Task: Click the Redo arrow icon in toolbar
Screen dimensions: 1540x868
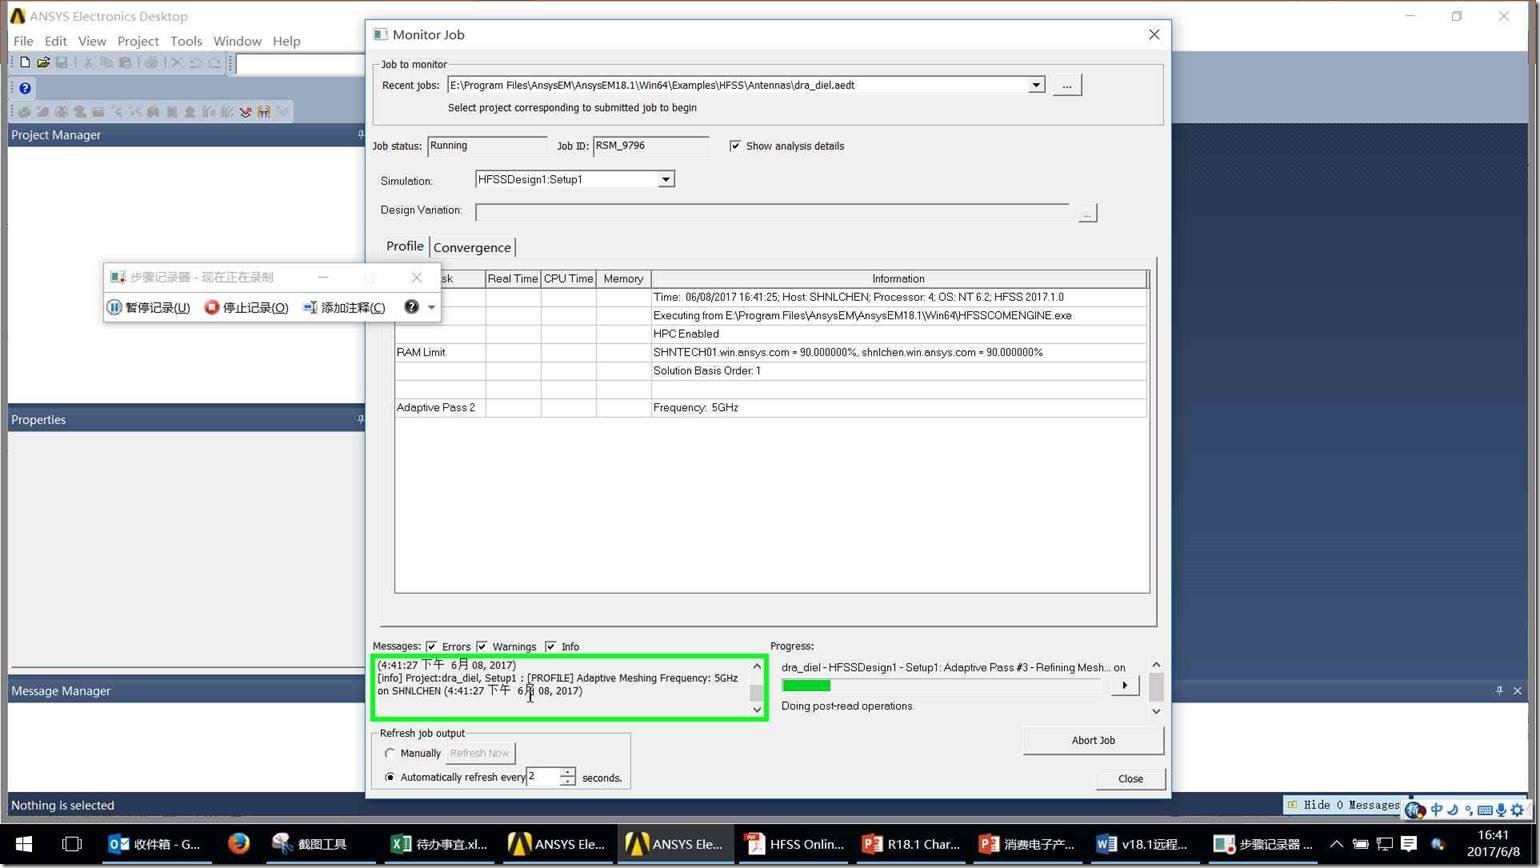Action: (214, 63)
